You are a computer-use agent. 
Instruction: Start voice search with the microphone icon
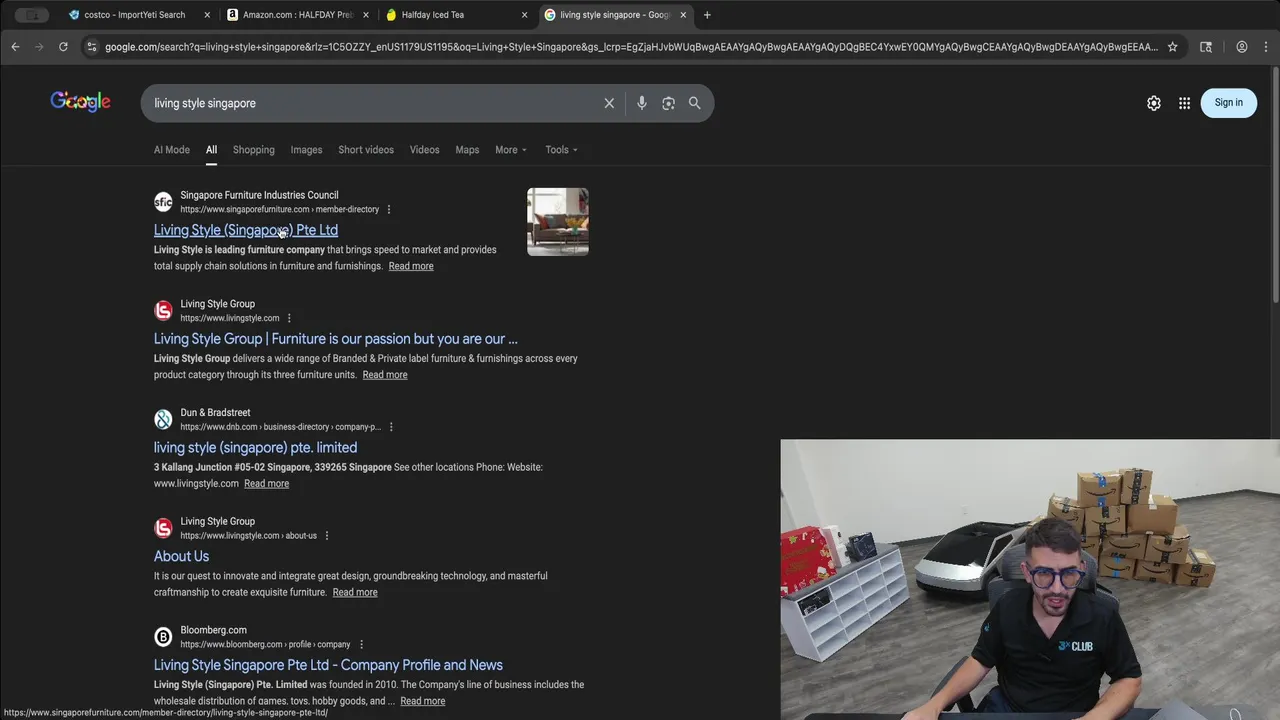coord(642,103)
